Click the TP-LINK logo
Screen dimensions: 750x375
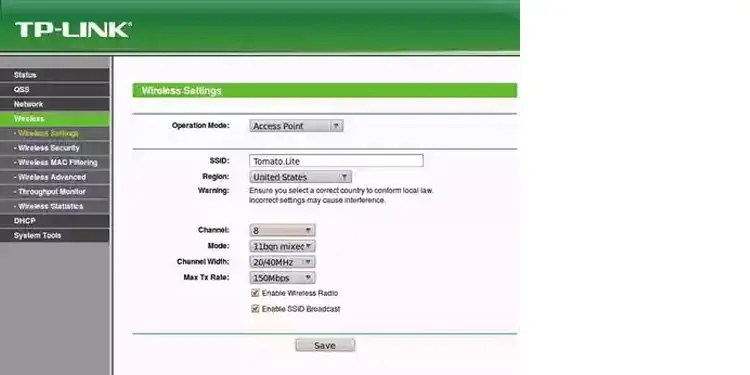[x=73, y=30]
